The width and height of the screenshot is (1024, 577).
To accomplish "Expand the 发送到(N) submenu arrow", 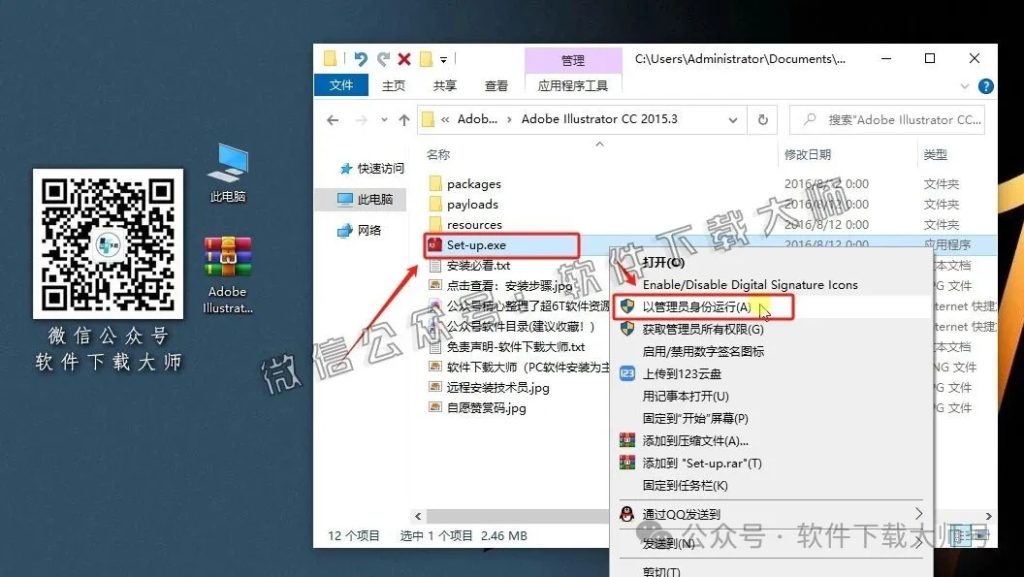I will pyautogui.click(x=918, y=541).
